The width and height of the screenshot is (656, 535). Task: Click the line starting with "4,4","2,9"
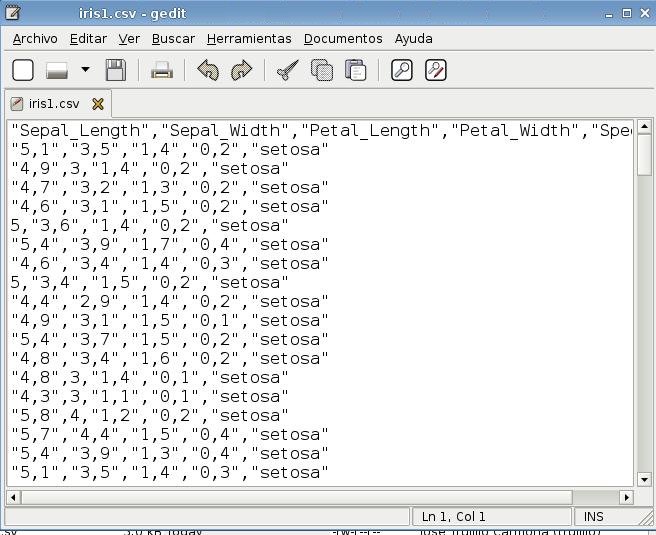(x=169, y=302)
